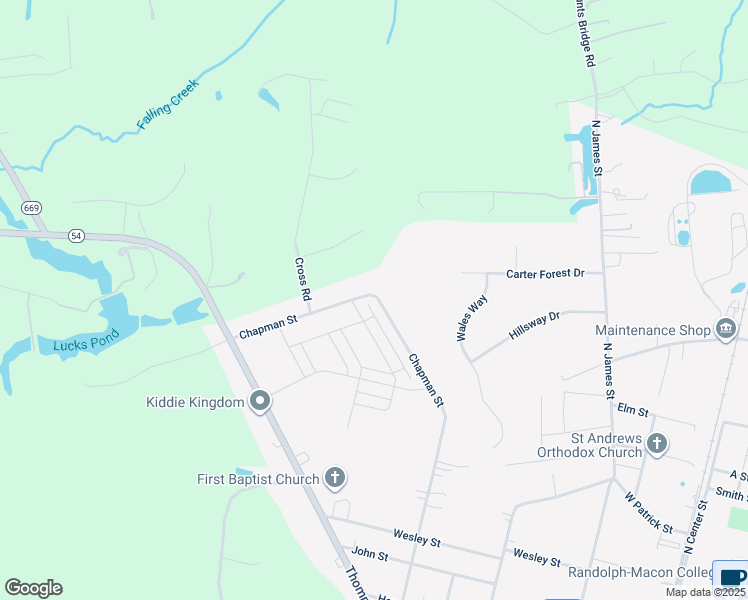Viewport: 748px width, 600px height.
Task: Select the route 54 highway shield
Action: coord(76,236)
